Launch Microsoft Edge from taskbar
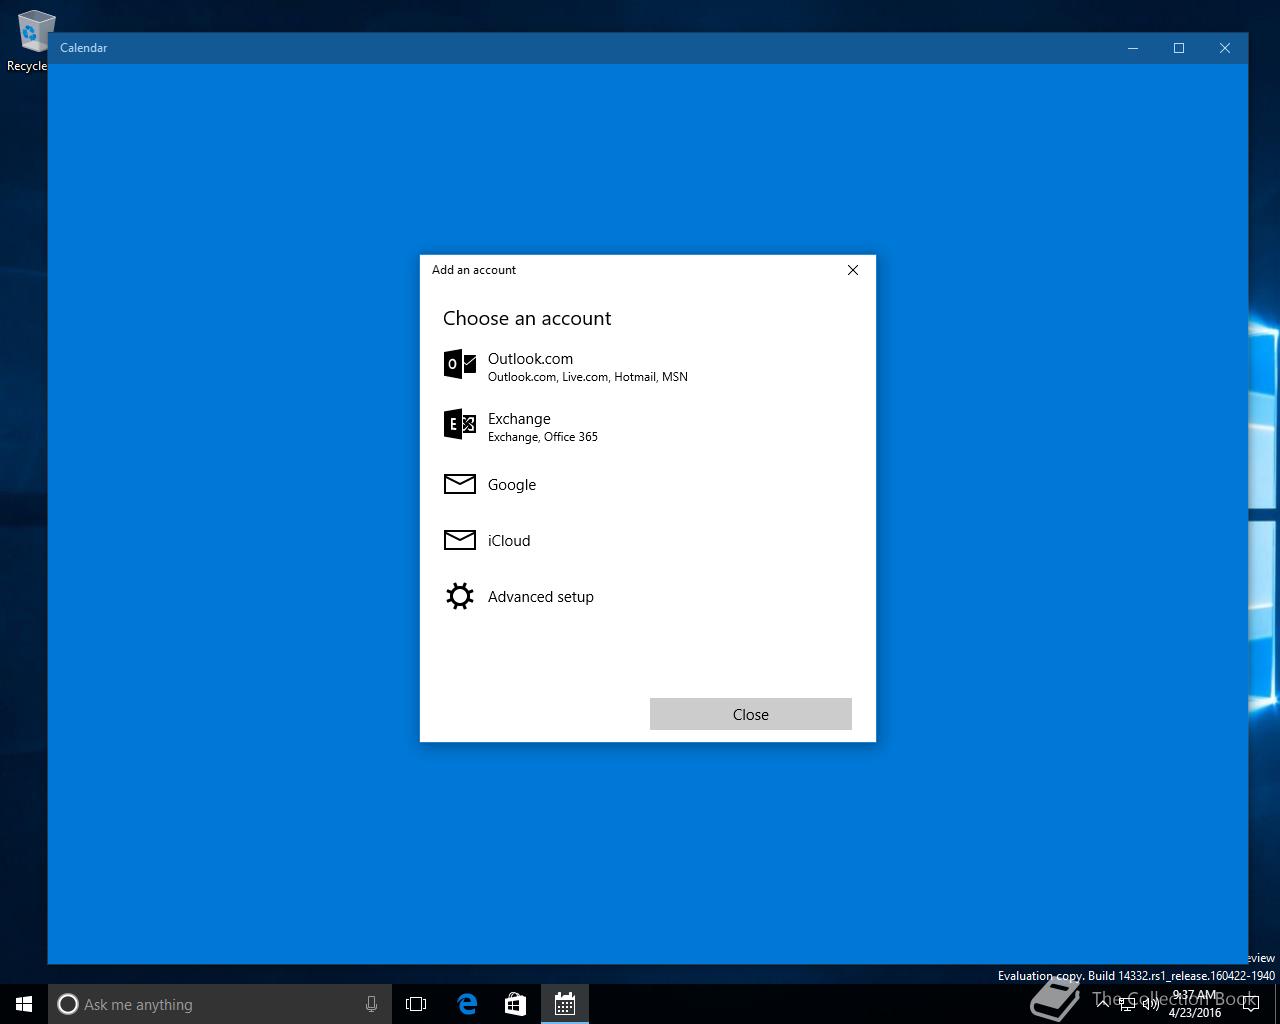This screenshot has width=1280, height=1024. pos(467,1004)
